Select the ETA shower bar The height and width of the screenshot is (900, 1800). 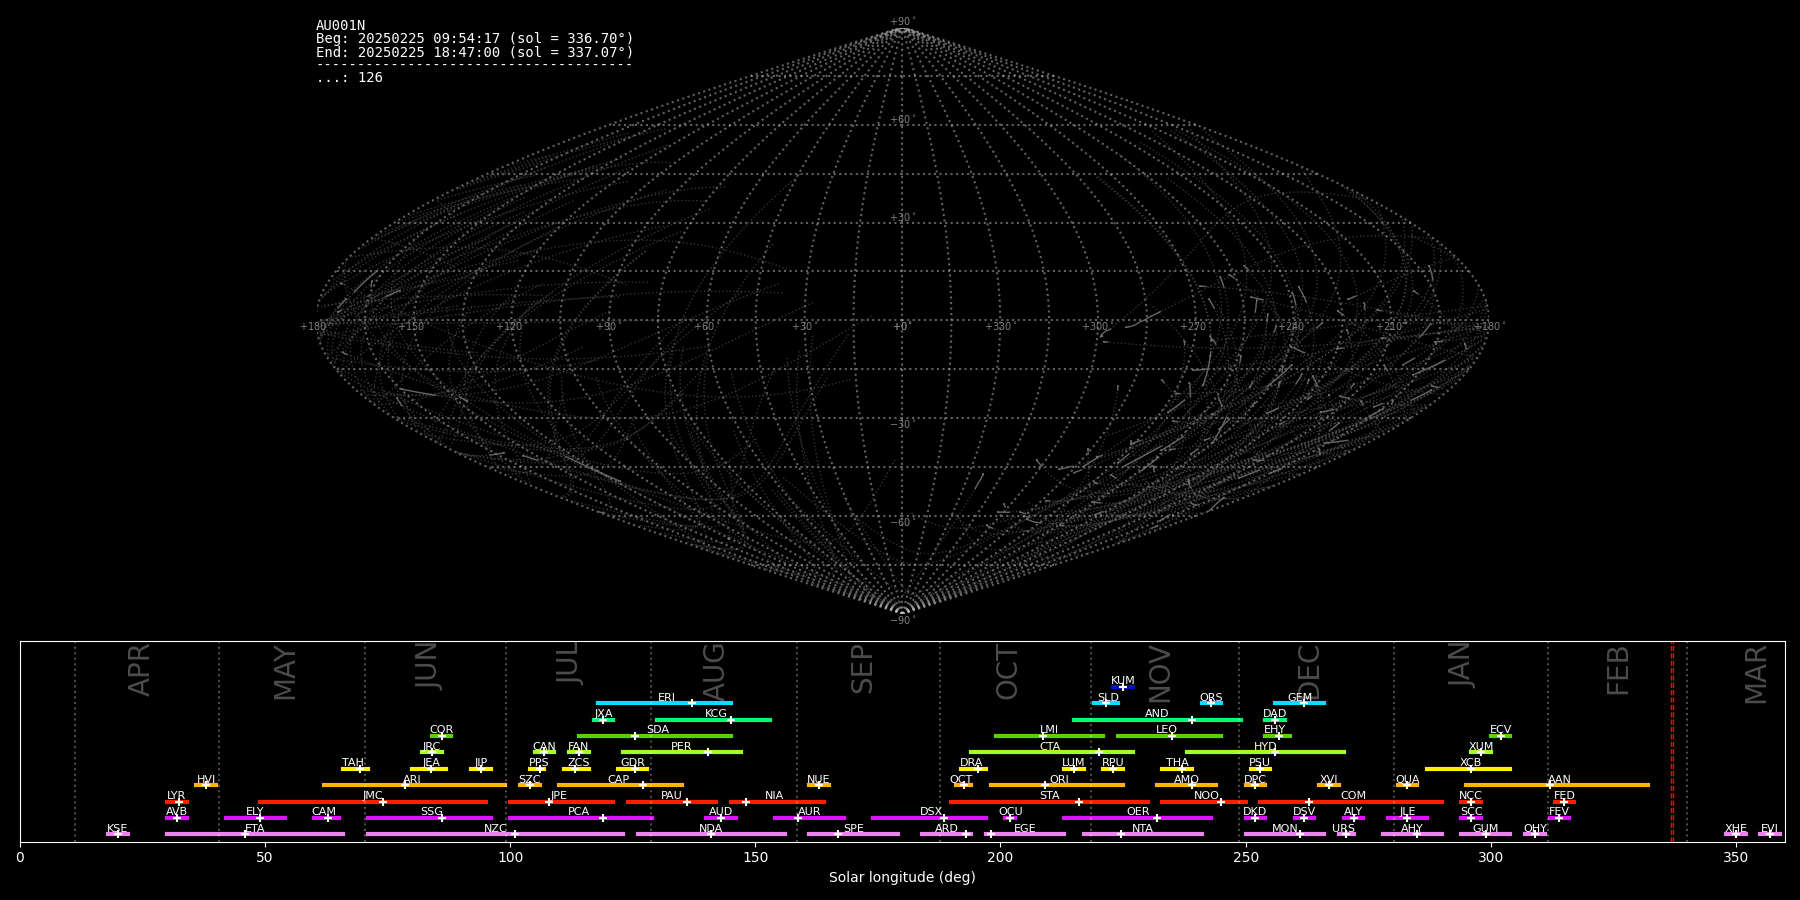click(255, 834)
